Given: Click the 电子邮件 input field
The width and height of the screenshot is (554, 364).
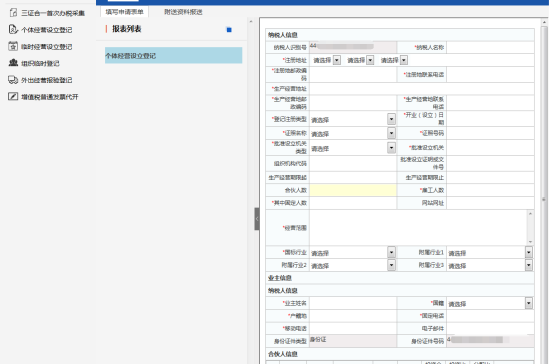Looking at the screenshot, I should pos(490,329).
